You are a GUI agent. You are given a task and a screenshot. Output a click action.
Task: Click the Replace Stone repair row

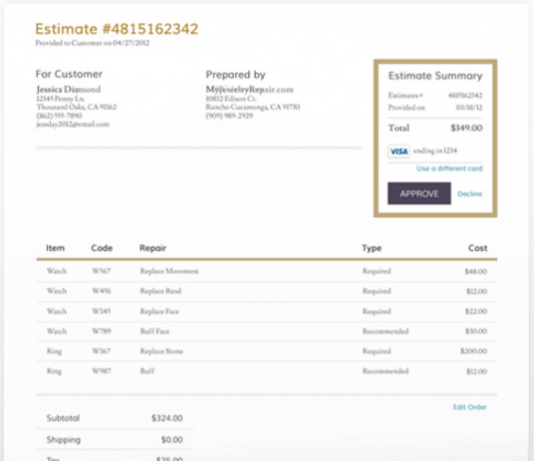(x=267, y=351)
